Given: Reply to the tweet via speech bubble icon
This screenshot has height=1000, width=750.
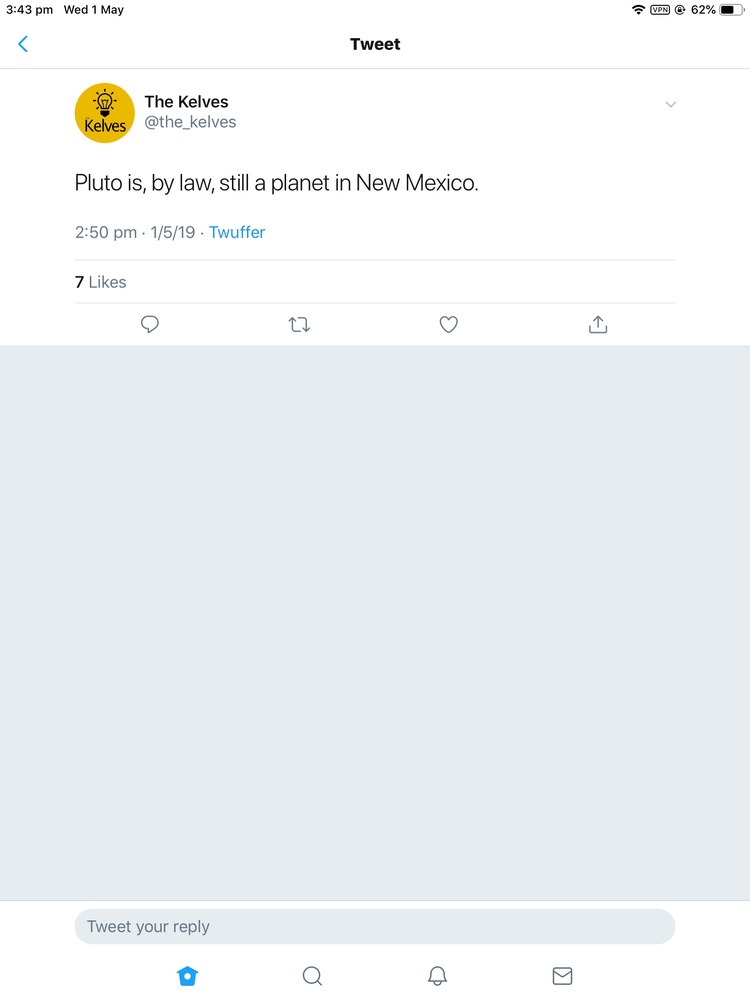Looking at the screenshot, I should (150, 324).
